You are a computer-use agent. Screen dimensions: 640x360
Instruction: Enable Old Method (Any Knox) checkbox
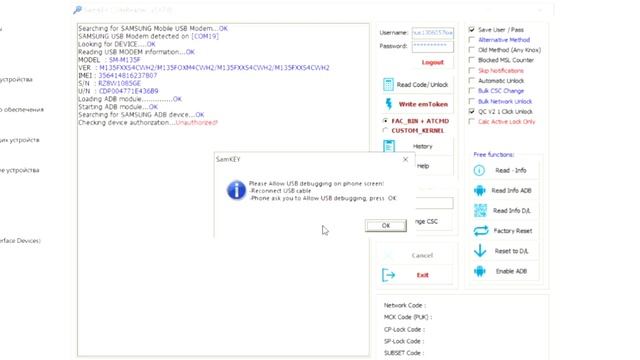(471, 50)
